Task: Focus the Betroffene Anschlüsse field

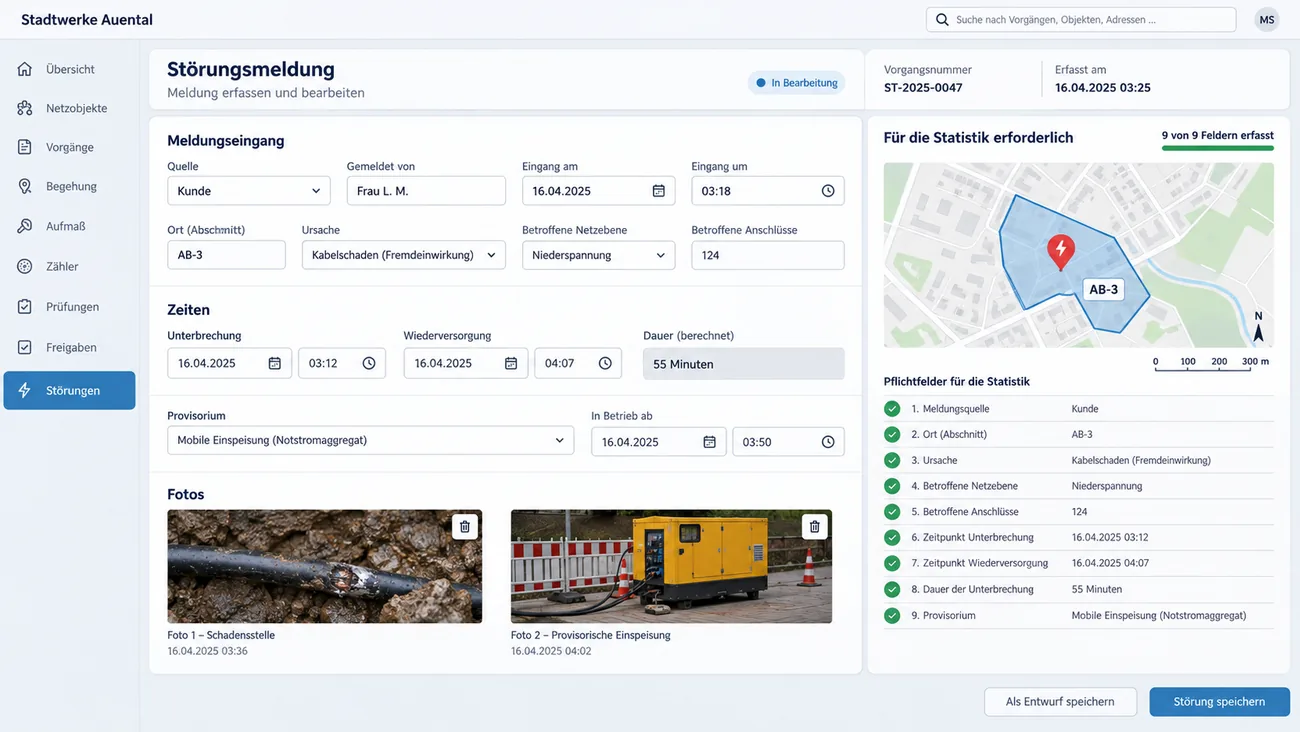Action: (x=768, y=255)
